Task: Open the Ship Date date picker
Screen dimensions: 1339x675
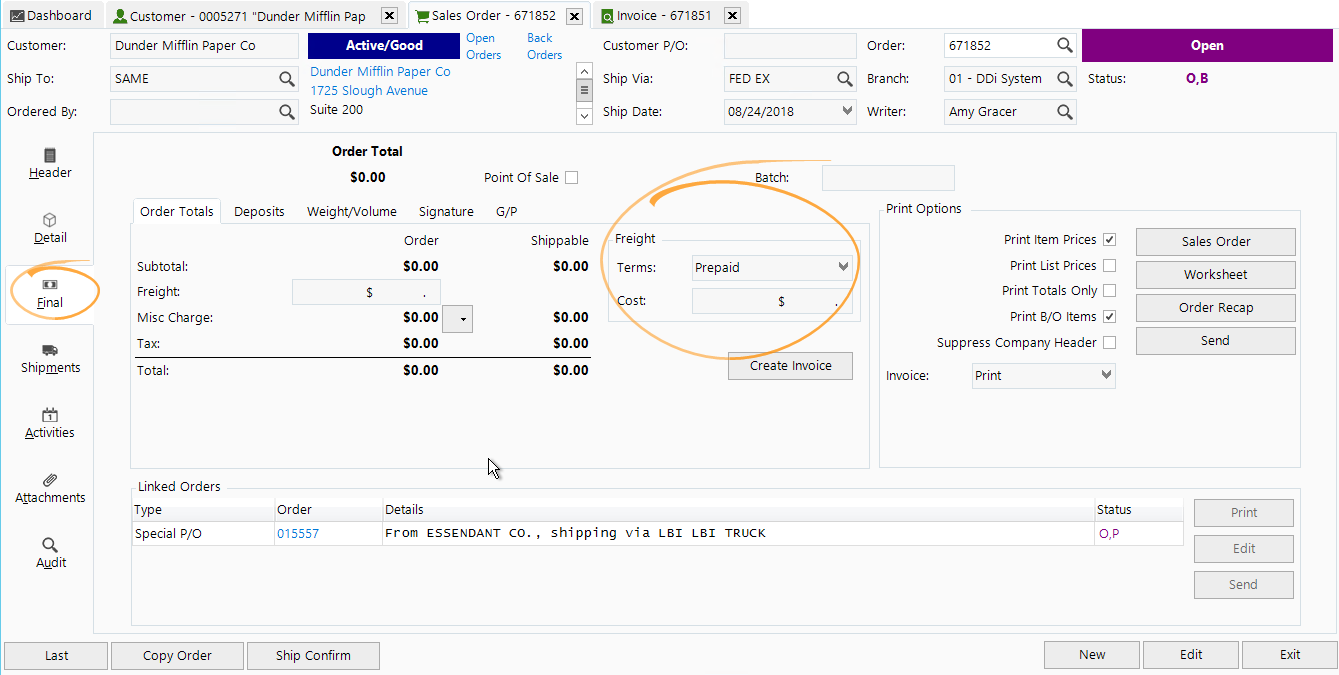Action: tap(846, 112)
